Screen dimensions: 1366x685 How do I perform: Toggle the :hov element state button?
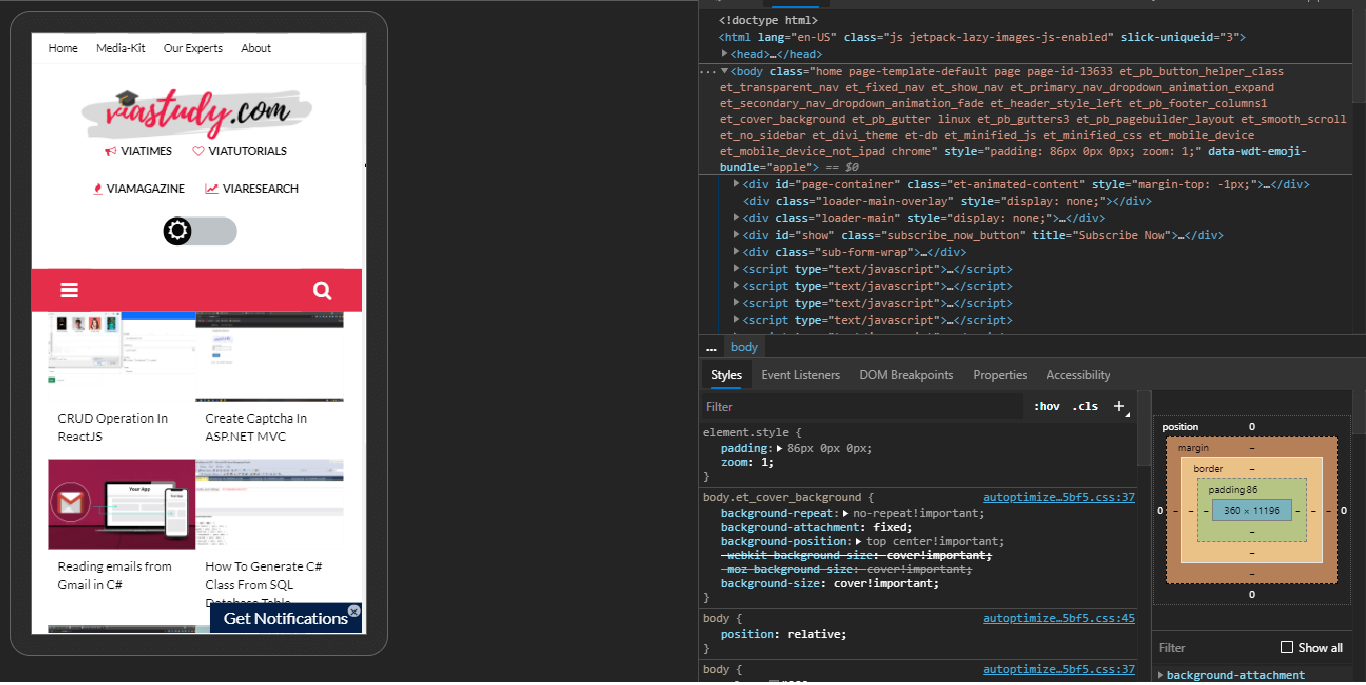[x=1047, y=407]
